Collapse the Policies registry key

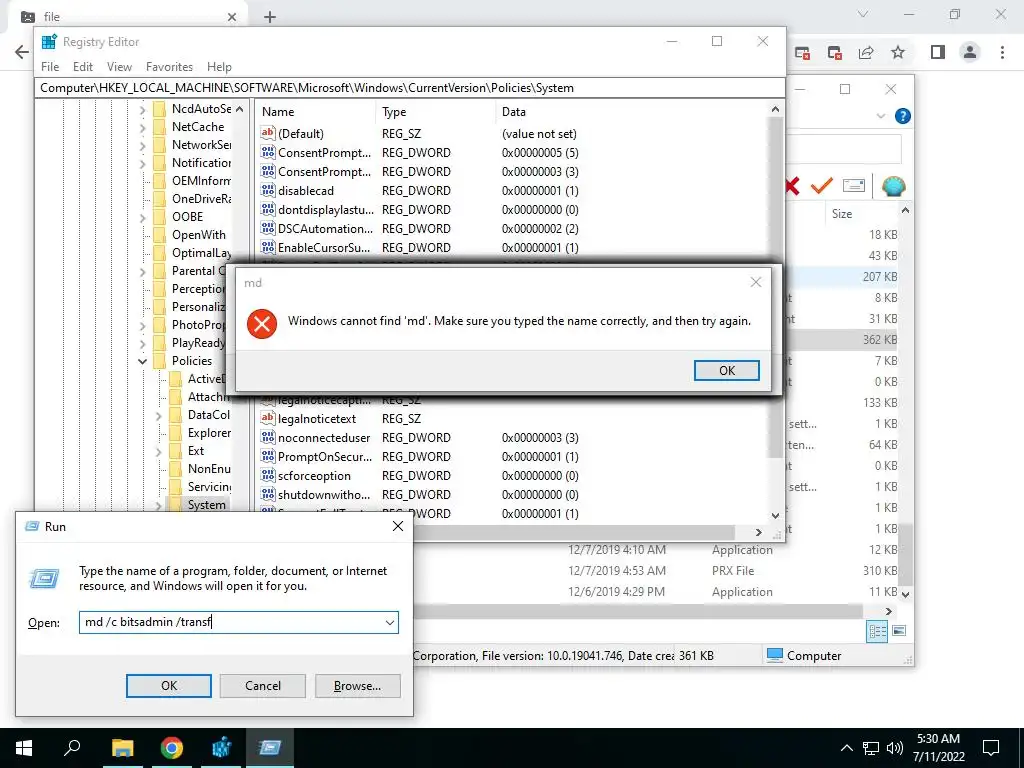(x=142, y=360)
